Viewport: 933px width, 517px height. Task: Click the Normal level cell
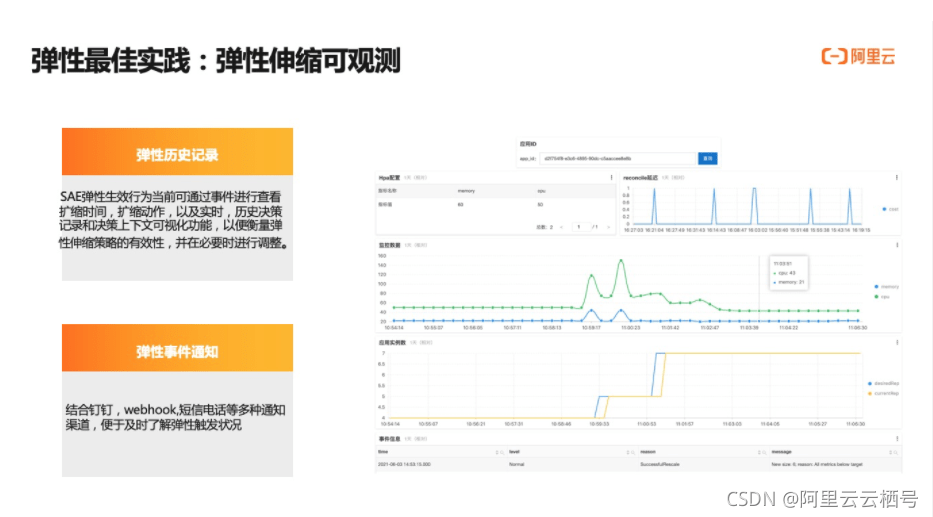[516, 464]
